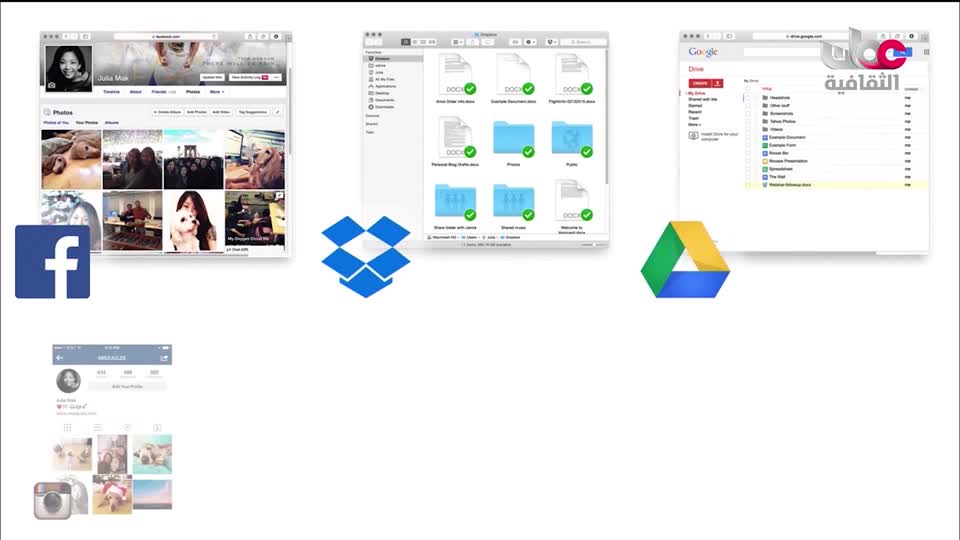The width and height of the screenshot is (960, 540).
Task: Click the camera icon on Facebook profile picture
Action: tap(51, 86)
